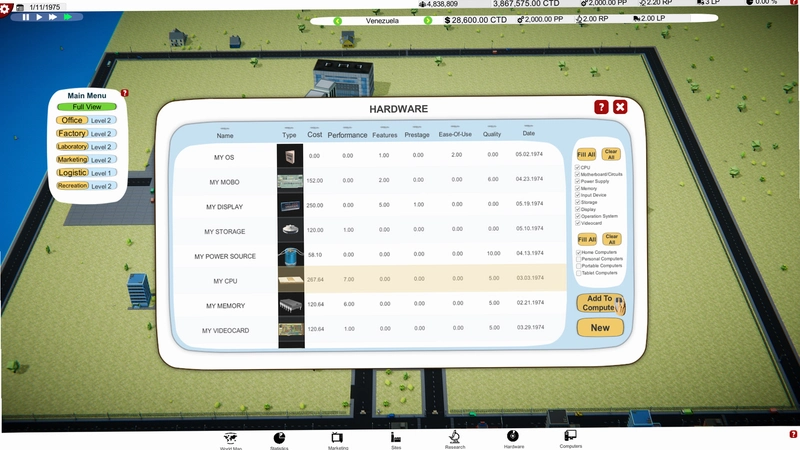Viewport: 800px width, 450px height.
Task: Open the Marketing TV icon
Action: (337, 437)
